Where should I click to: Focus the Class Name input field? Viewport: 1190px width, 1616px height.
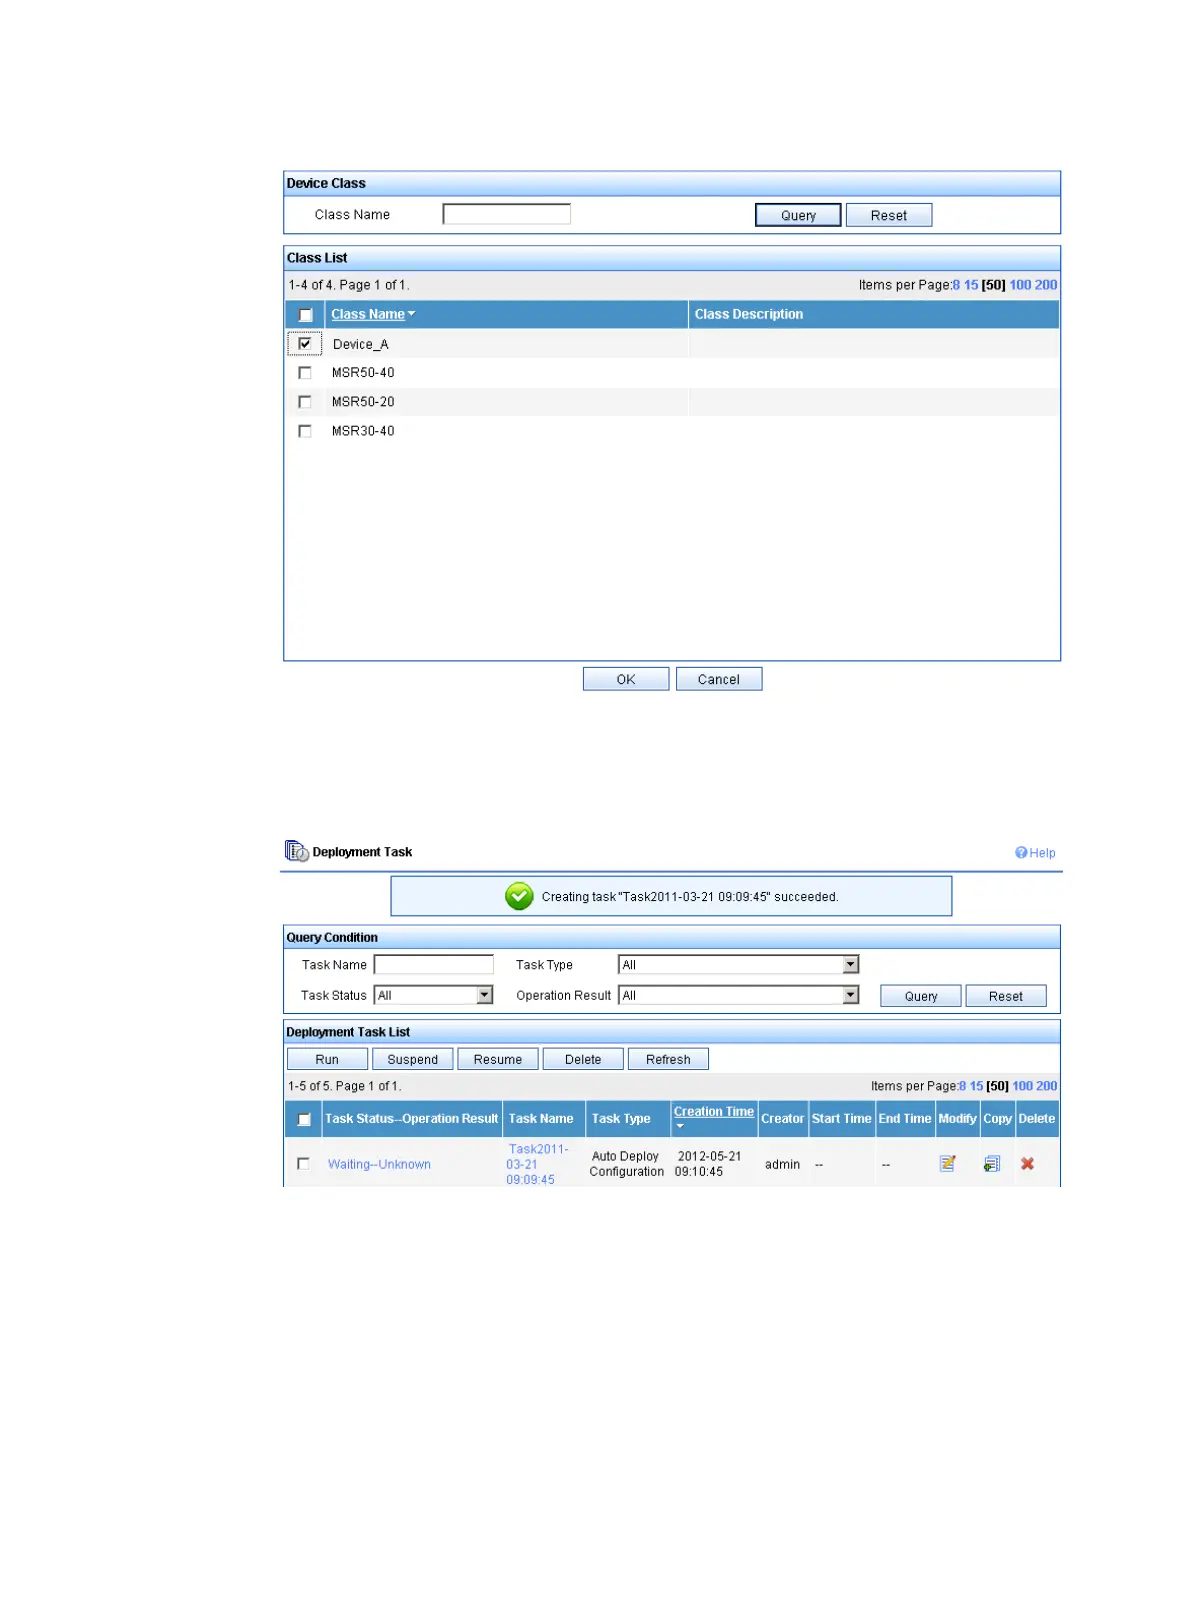(x=507, y=214)
